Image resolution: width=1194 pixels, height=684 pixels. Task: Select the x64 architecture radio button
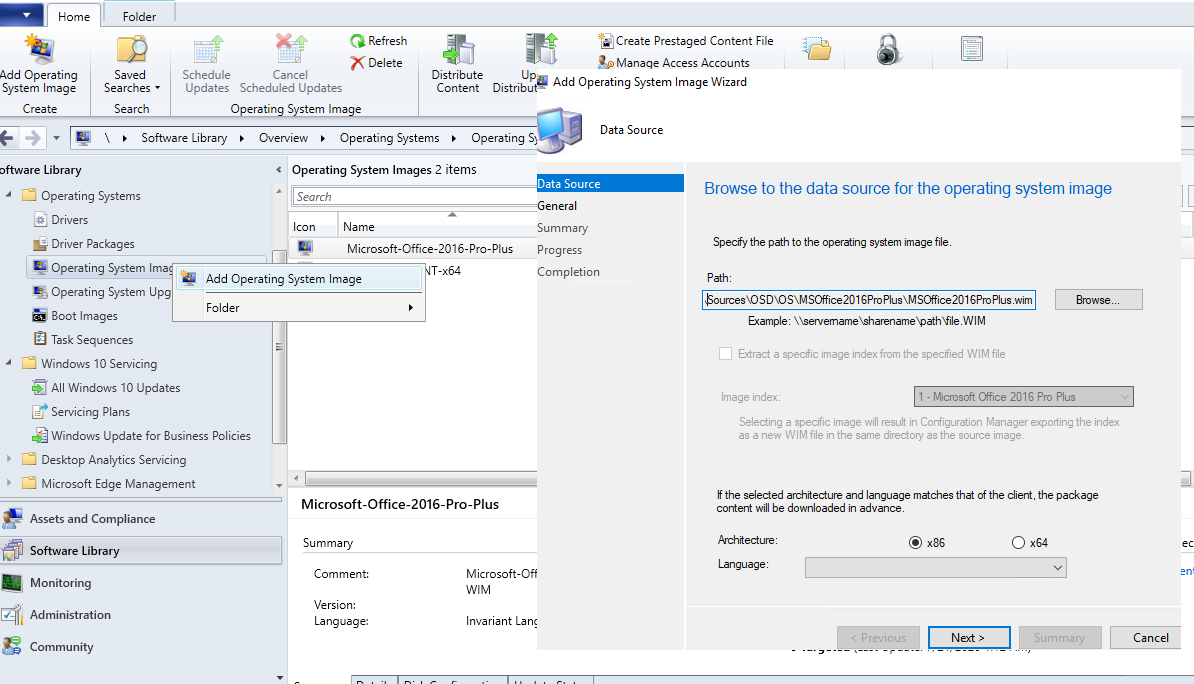click(1018, 542)
